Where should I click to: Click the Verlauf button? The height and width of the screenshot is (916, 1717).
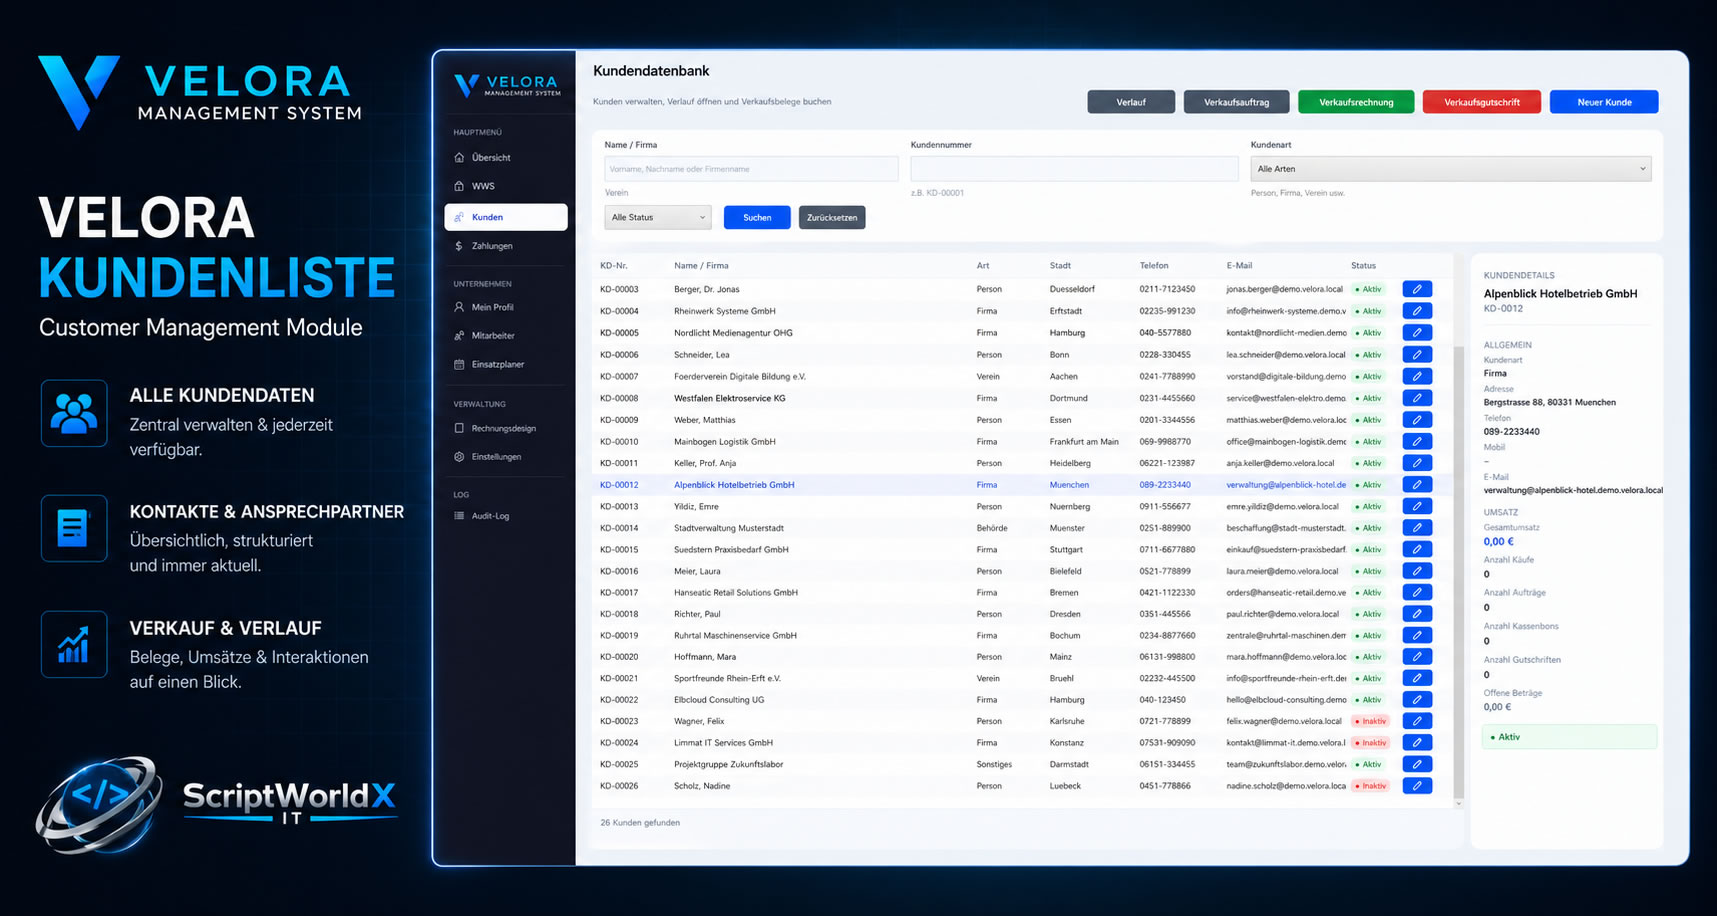tap(1131, 102)
